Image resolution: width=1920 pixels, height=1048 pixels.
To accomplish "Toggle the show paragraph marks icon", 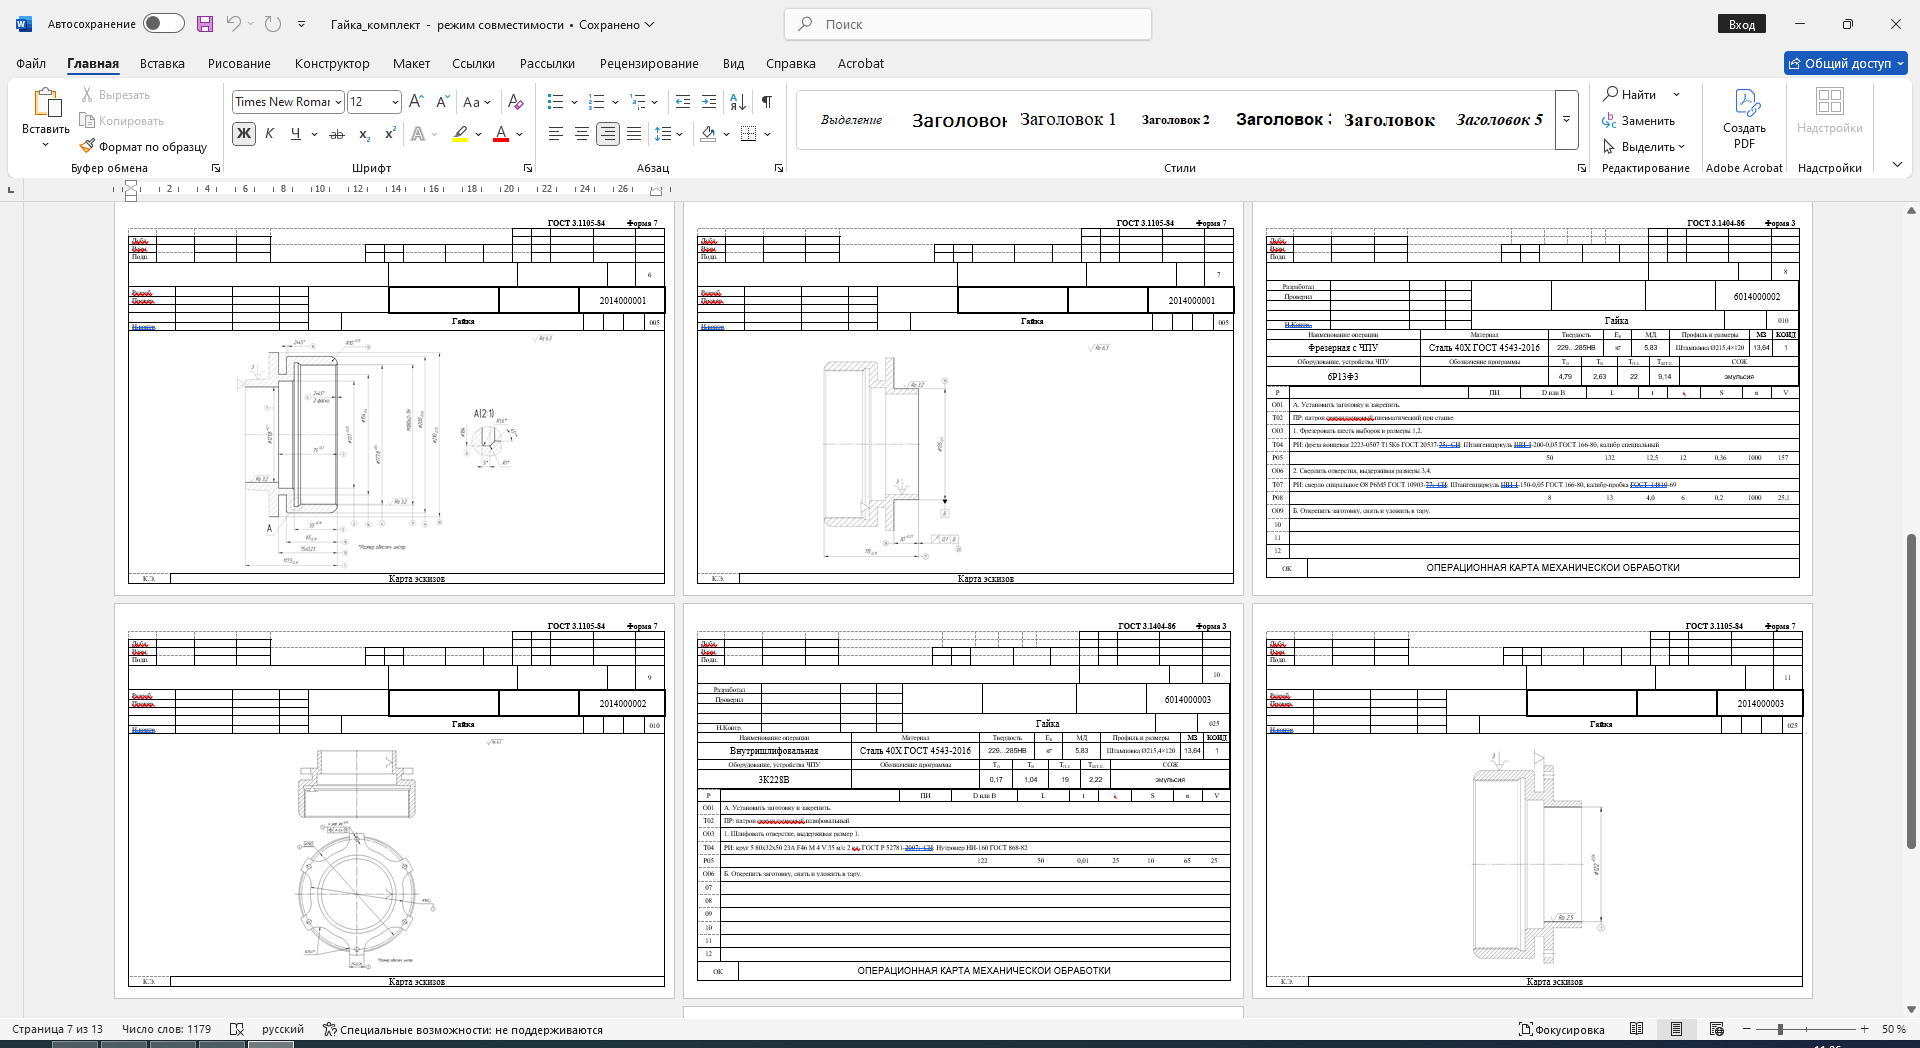I will click(767, 101).
